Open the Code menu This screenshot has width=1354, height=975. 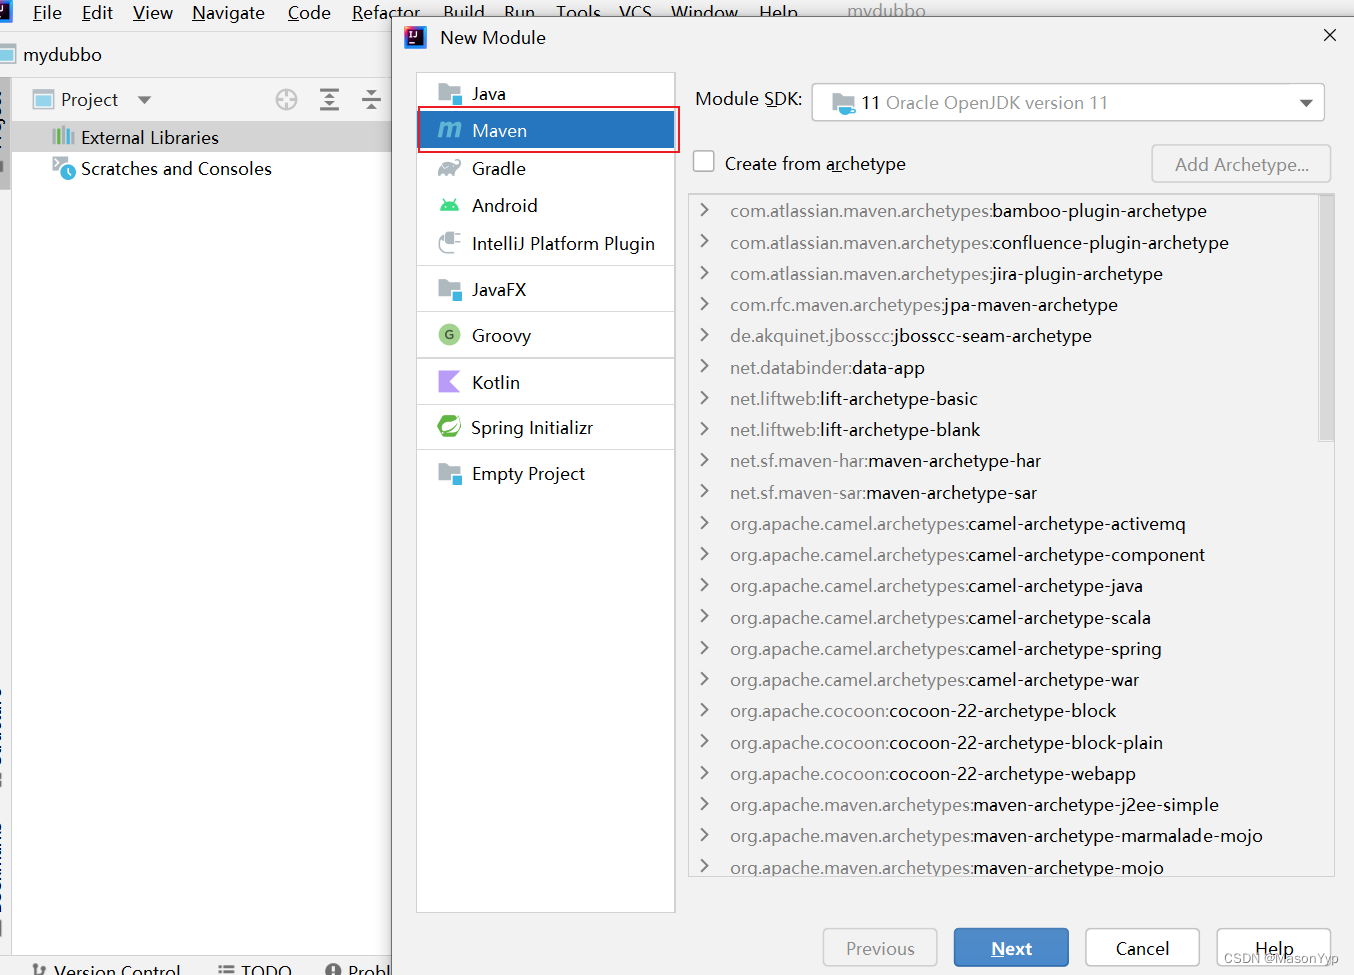(x=309, y=13)
